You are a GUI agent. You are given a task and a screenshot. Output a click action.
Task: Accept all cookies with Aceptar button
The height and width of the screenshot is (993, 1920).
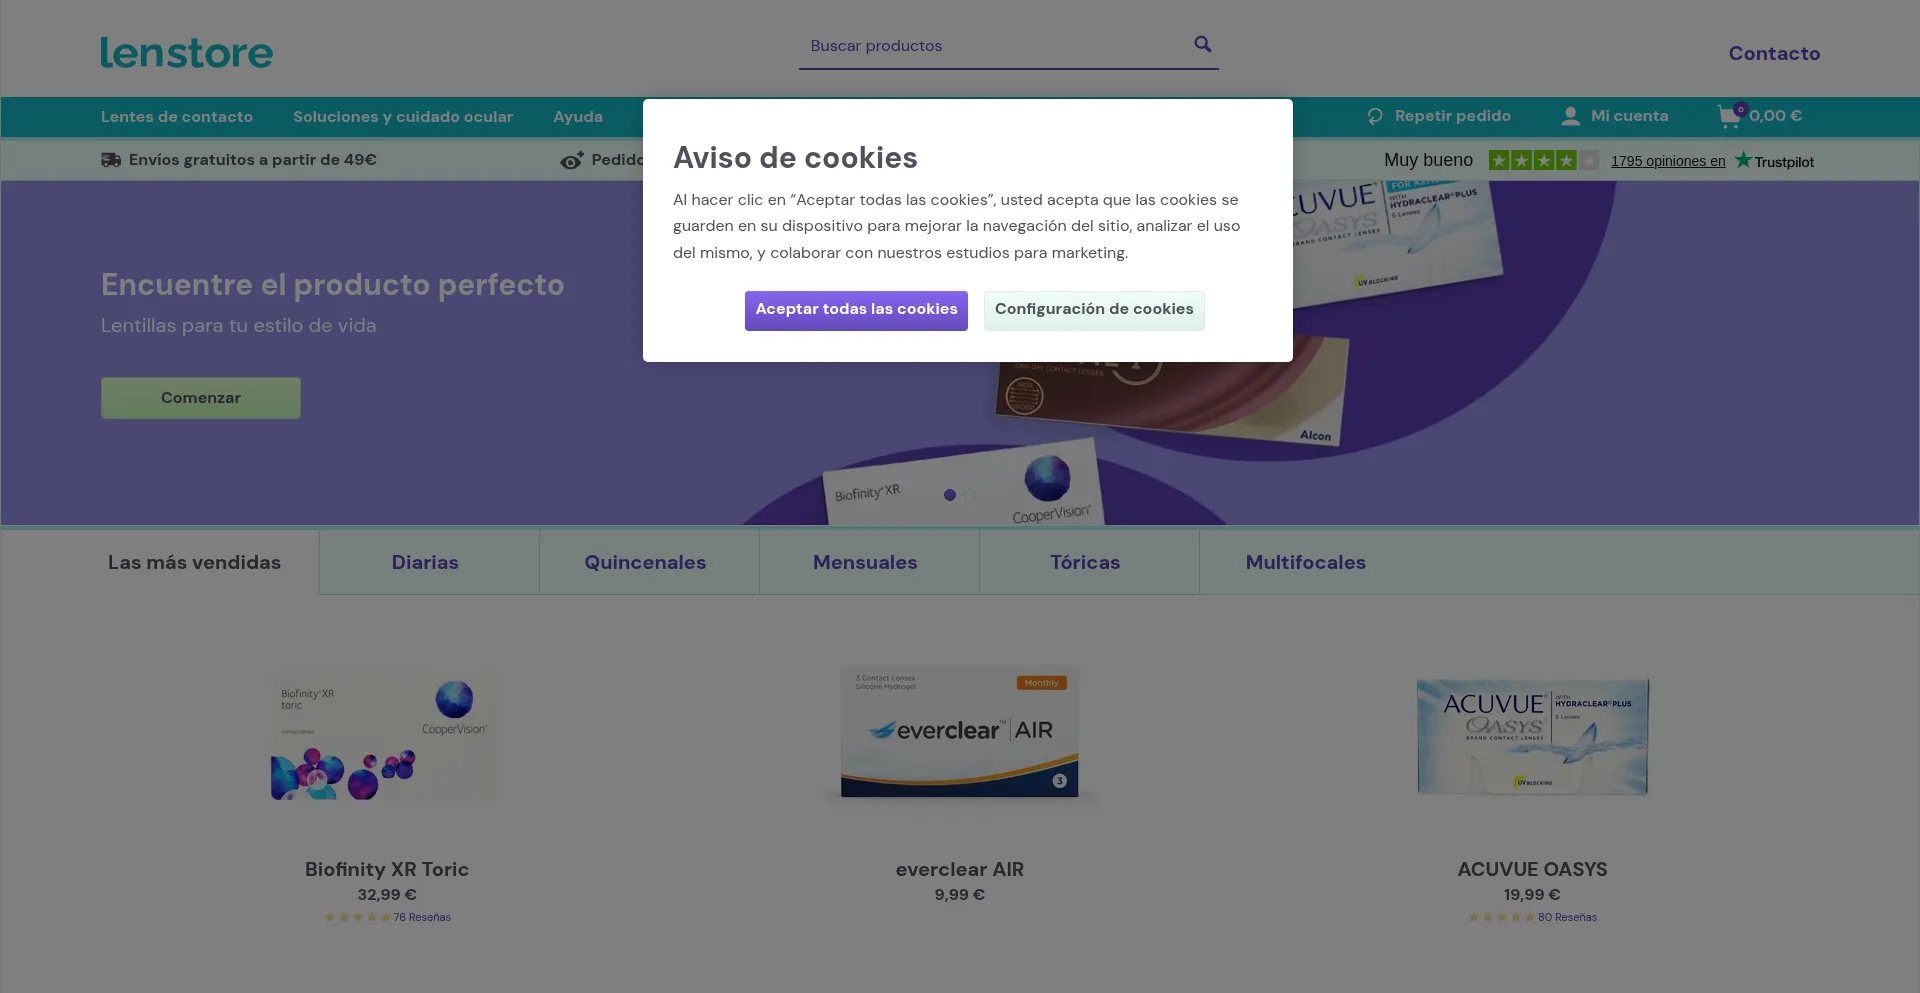(856, 310)
